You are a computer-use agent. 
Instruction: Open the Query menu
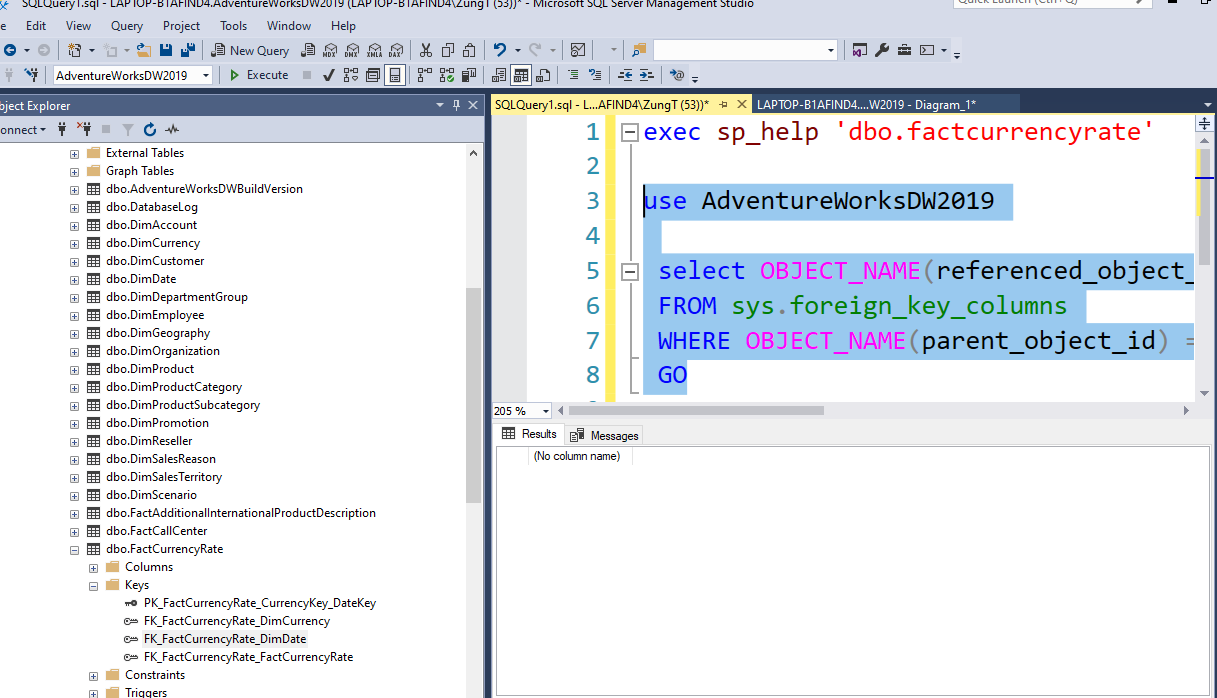point(127,26)
